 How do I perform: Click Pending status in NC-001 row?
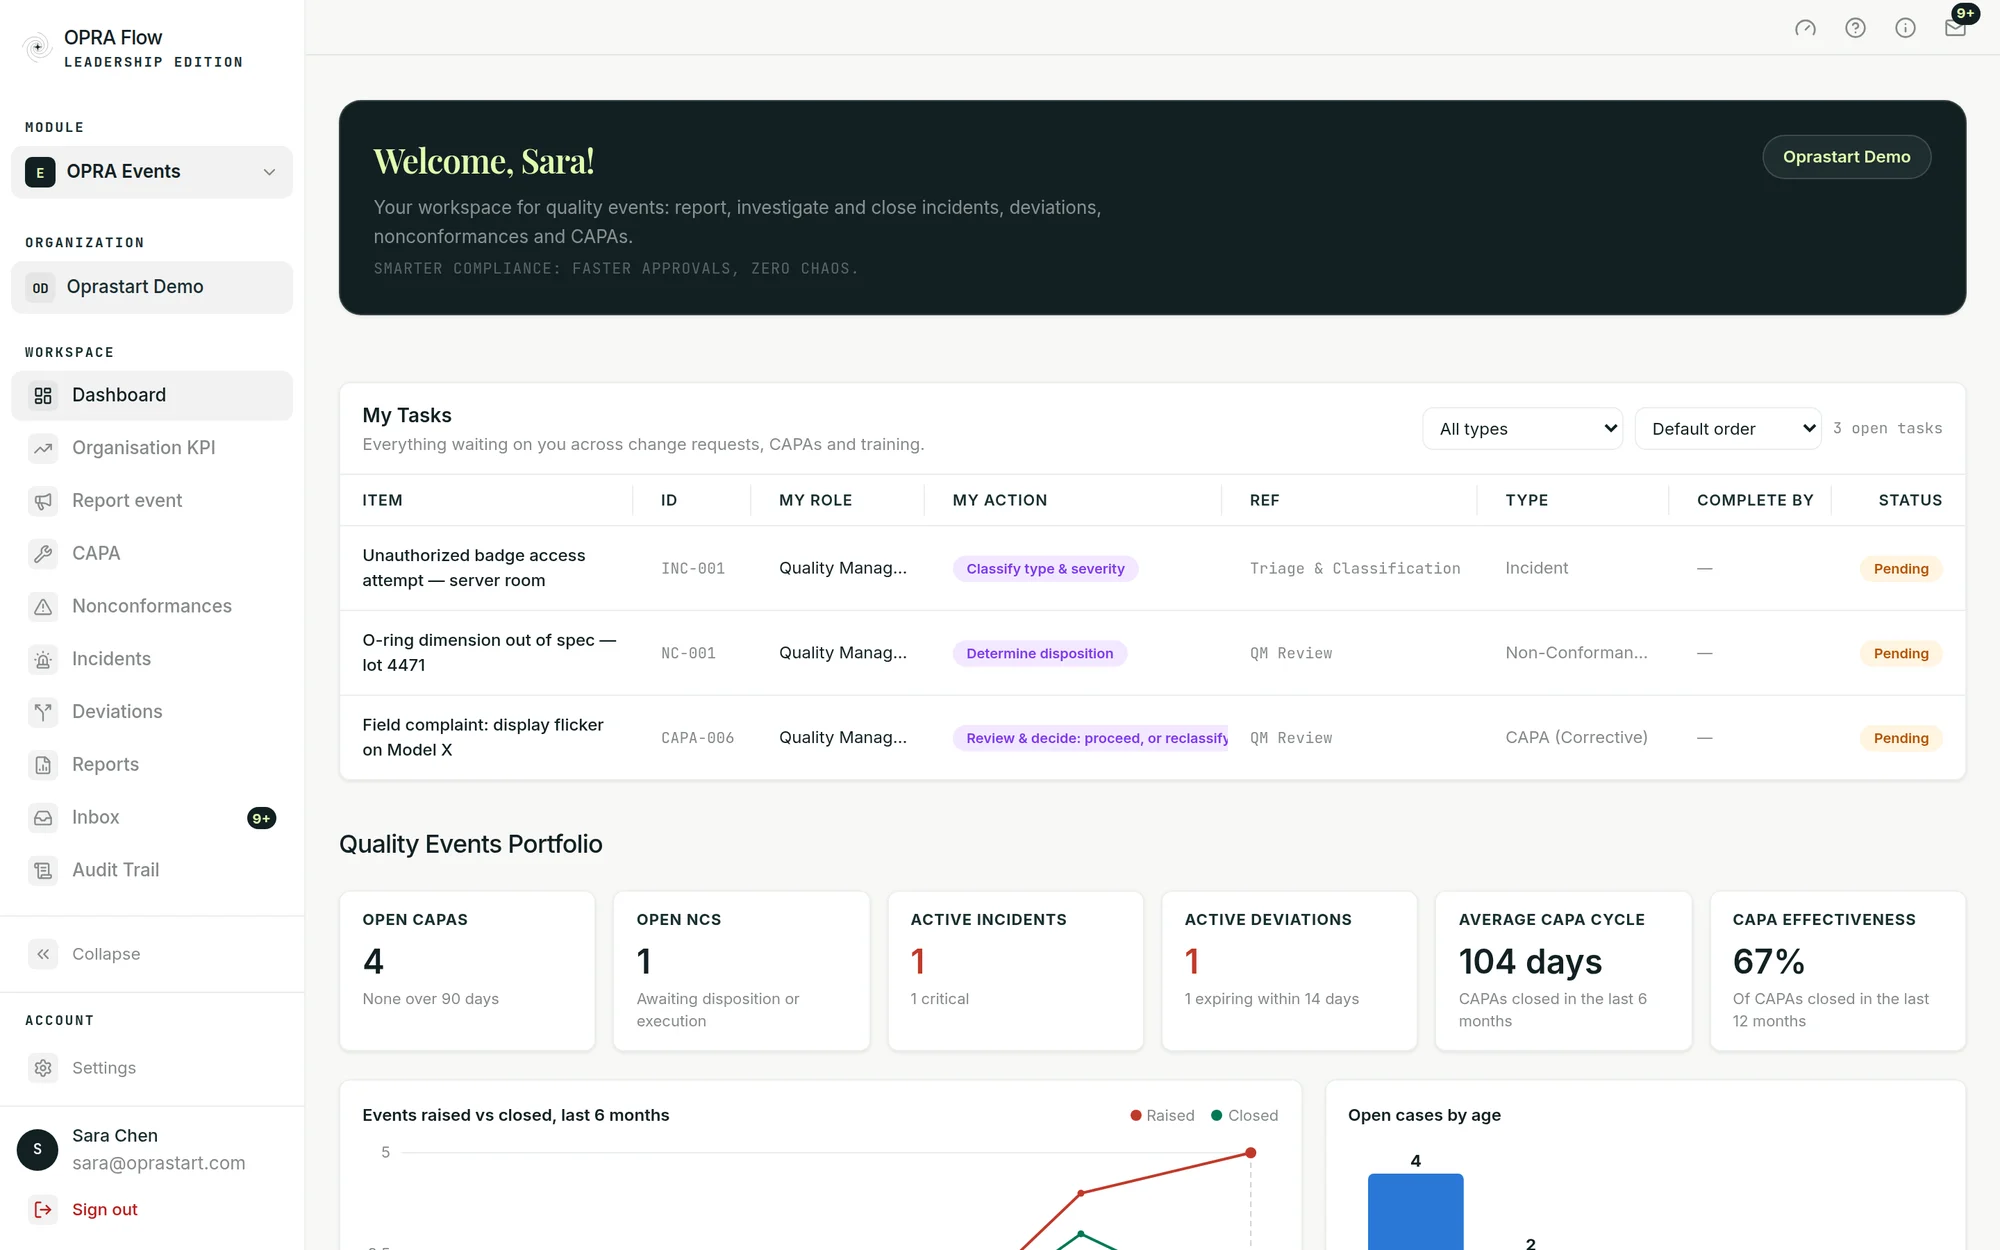pyautogui.click(x=1900, y=654)
